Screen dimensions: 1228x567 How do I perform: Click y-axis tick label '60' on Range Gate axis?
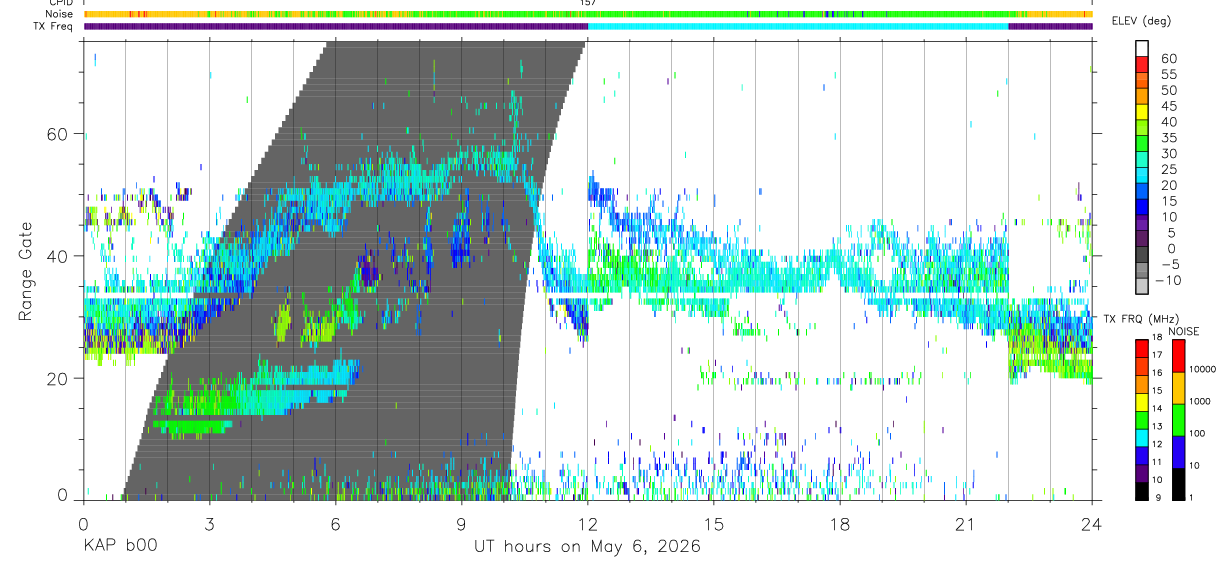pos(59,134)
